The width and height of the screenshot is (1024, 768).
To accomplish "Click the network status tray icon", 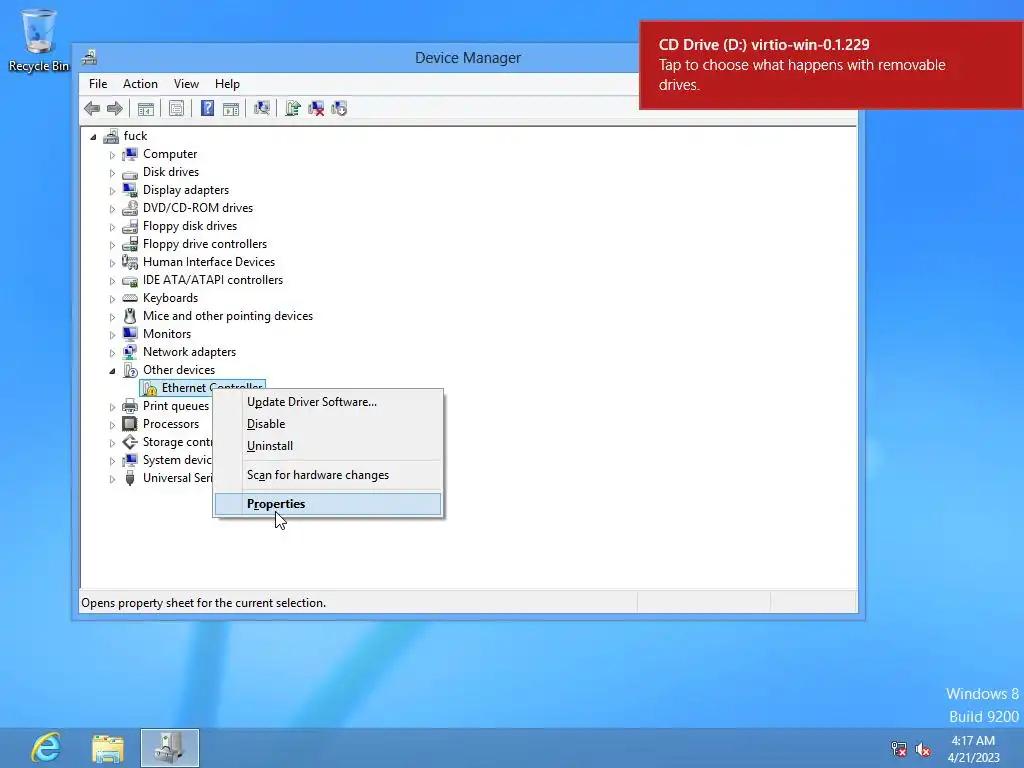I will pos(899,749).
